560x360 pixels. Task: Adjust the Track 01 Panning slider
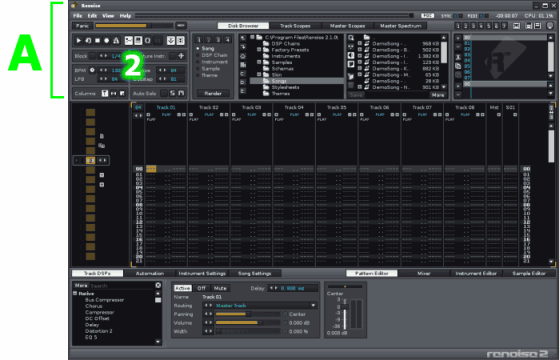248,314
